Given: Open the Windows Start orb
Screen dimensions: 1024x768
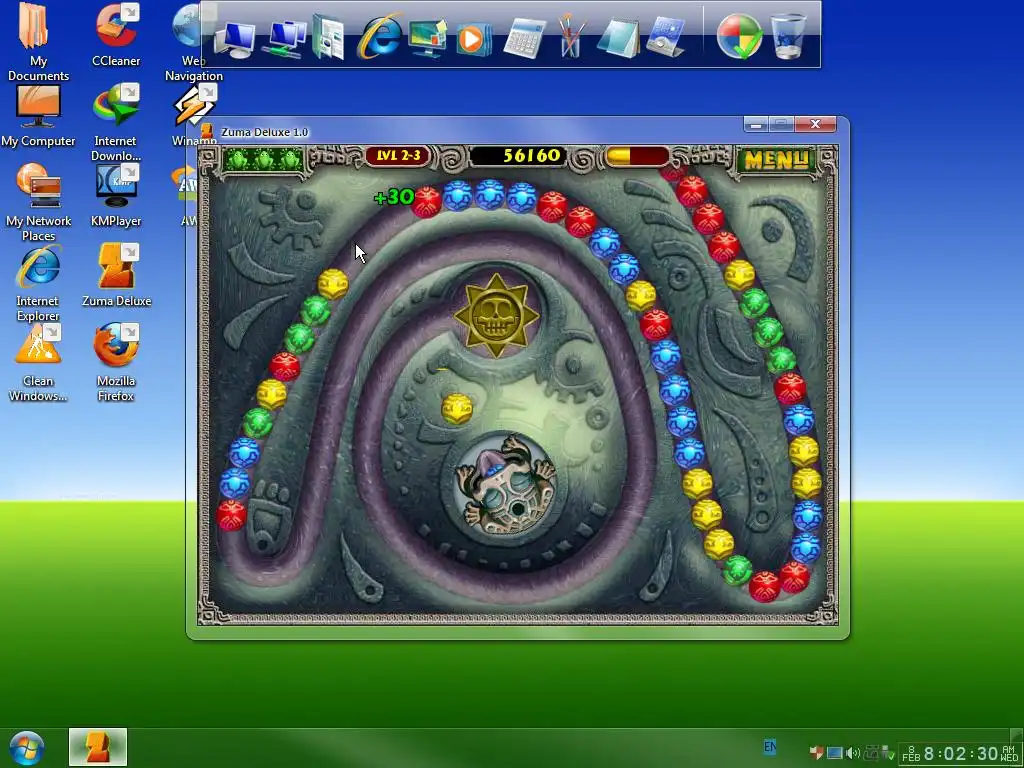Looking at the screenshot, I should [26, 748].
